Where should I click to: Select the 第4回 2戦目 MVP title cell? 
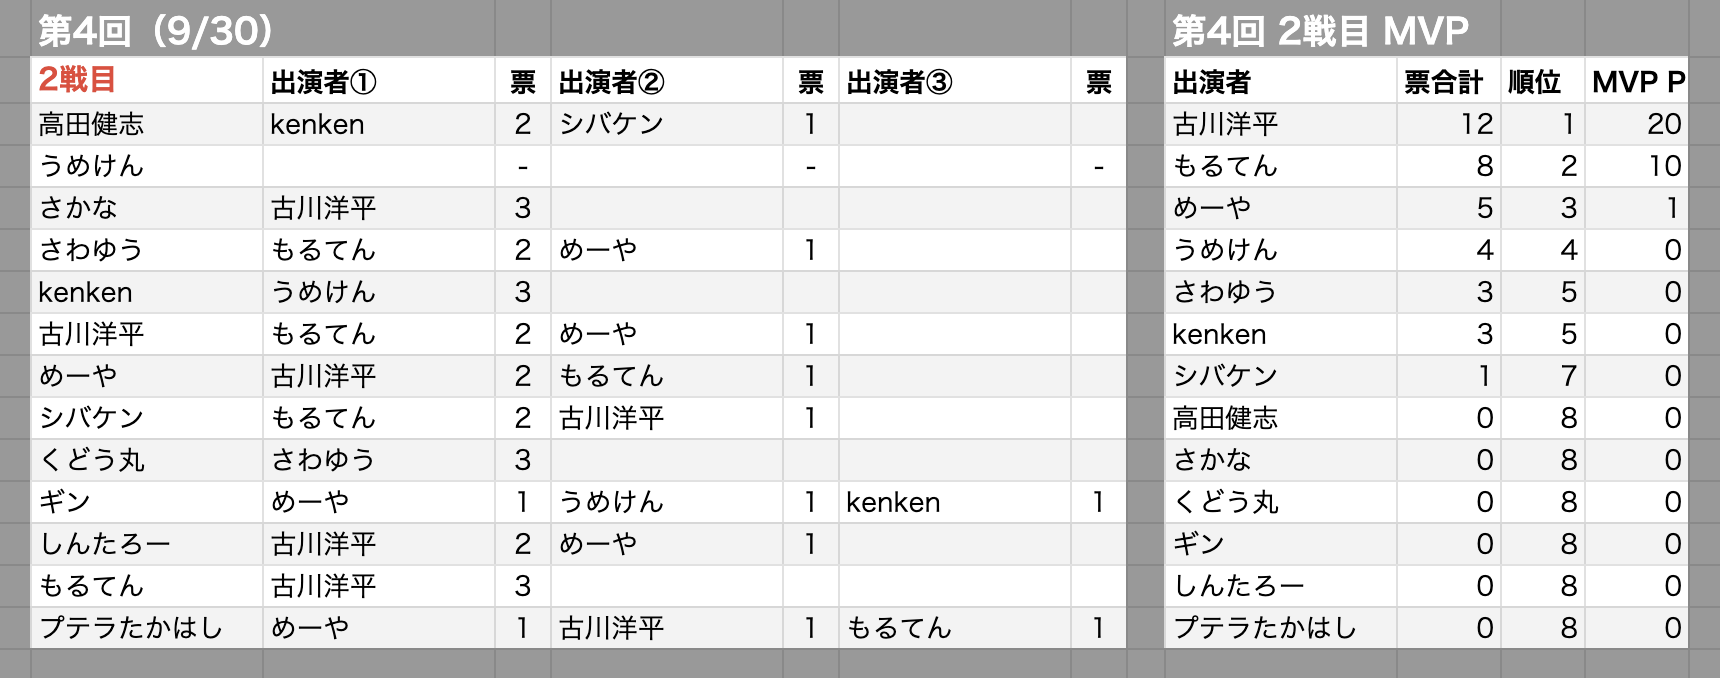(1320, 31)
